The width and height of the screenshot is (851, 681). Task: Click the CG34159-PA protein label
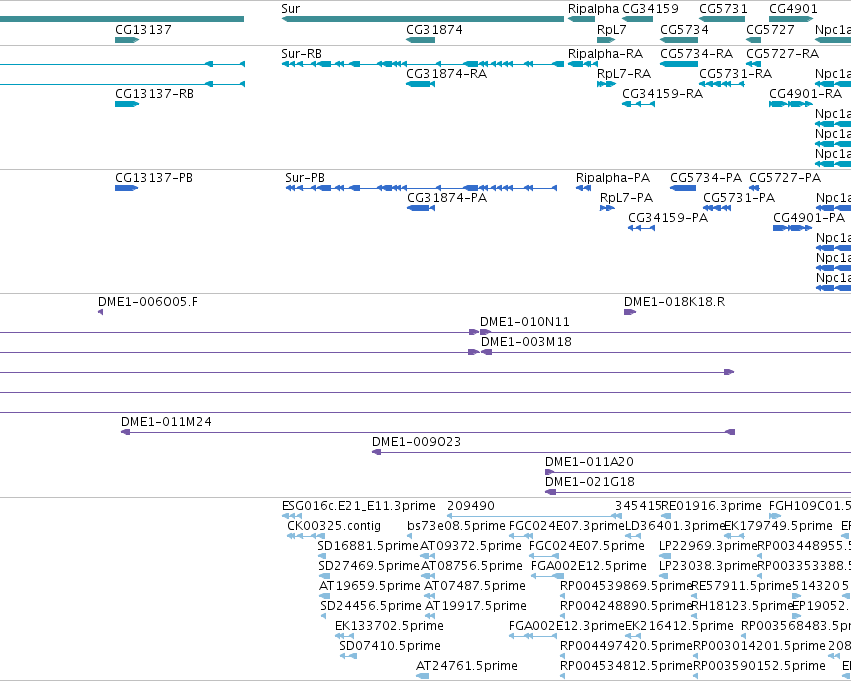pos(668,218)
